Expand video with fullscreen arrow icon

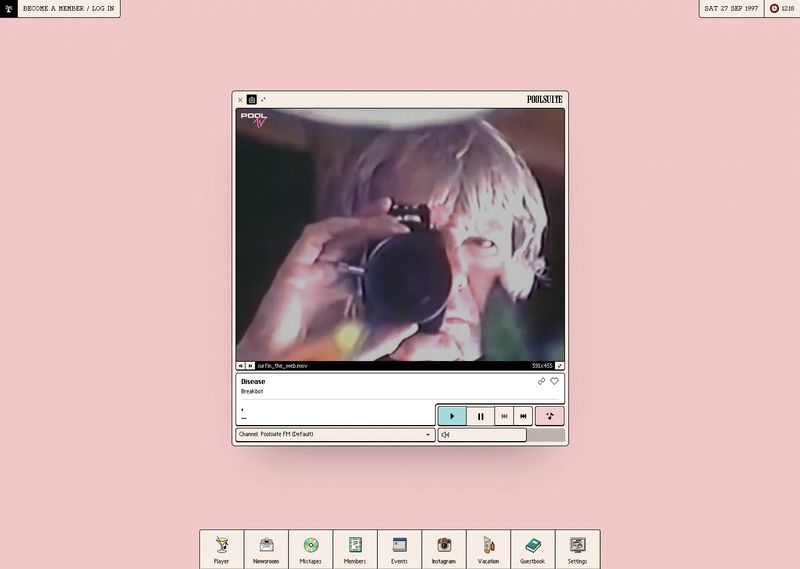click(559, 366)
